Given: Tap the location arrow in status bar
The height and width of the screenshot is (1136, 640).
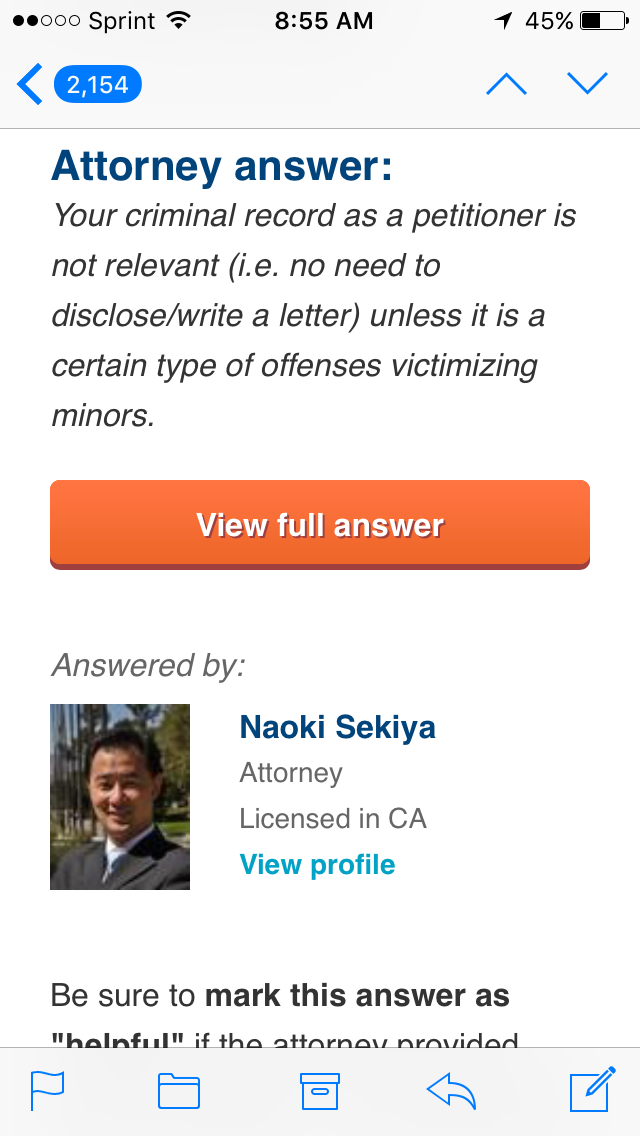Looking at the screenshot, I should tap(503, 21).
